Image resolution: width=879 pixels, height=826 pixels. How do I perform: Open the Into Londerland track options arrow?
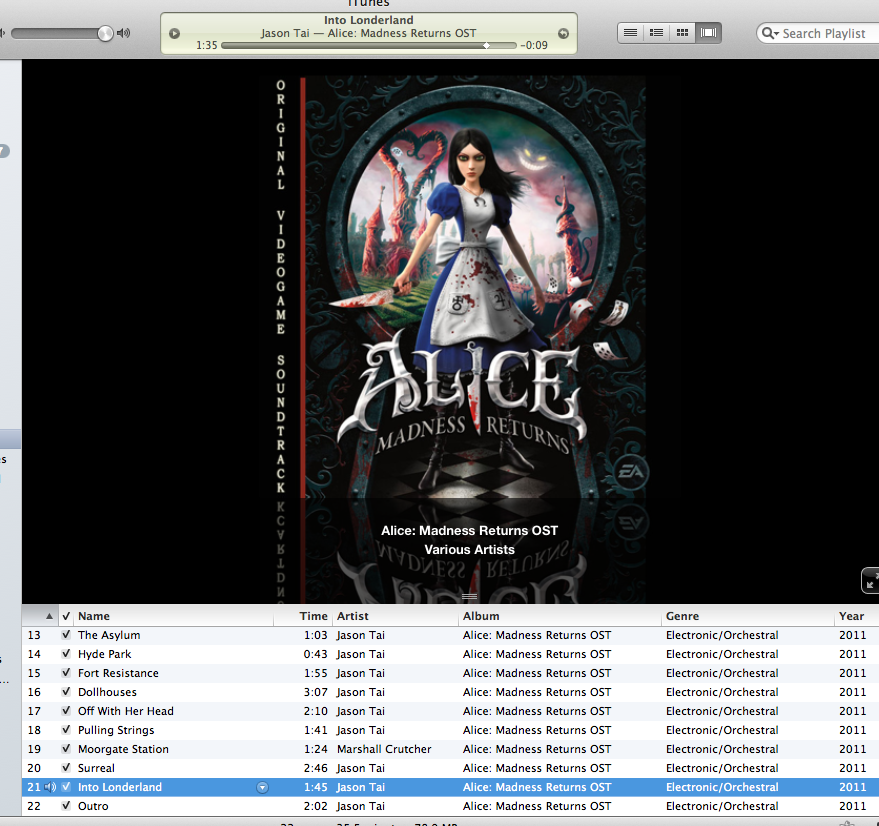(262, 787)
